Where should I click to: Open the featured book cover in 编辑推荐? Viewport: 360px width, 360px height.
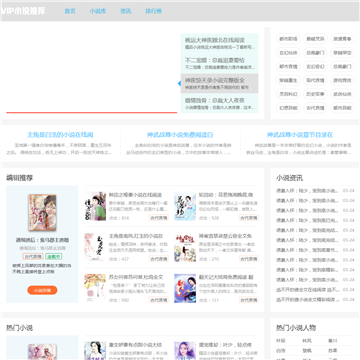tap(42, 213)
